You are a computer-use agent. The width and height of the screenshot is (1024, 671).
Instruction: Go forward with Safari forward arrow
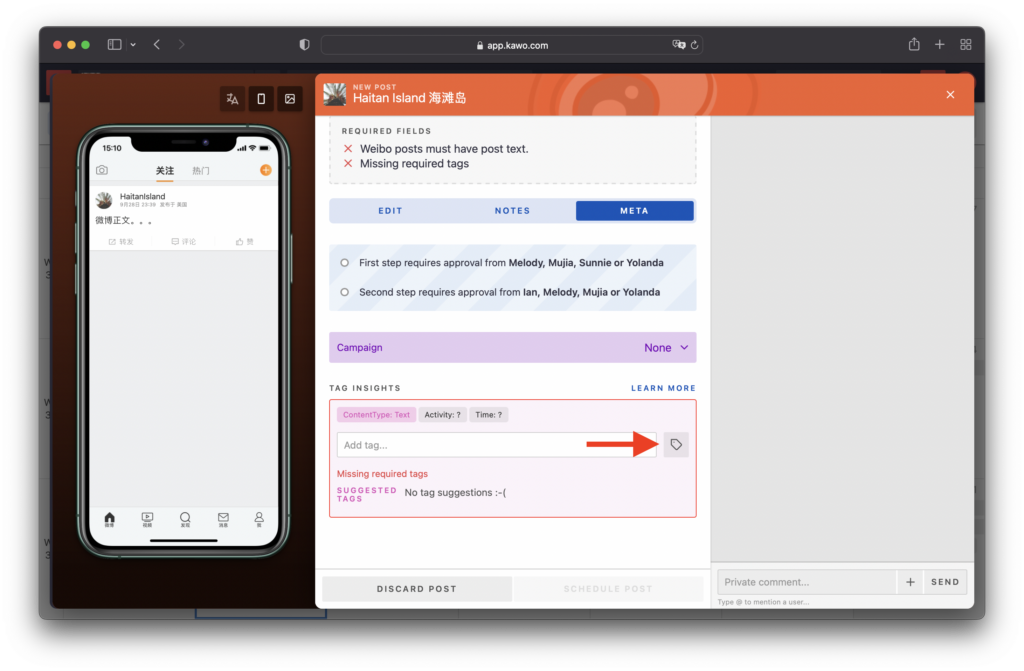(182, 44)
